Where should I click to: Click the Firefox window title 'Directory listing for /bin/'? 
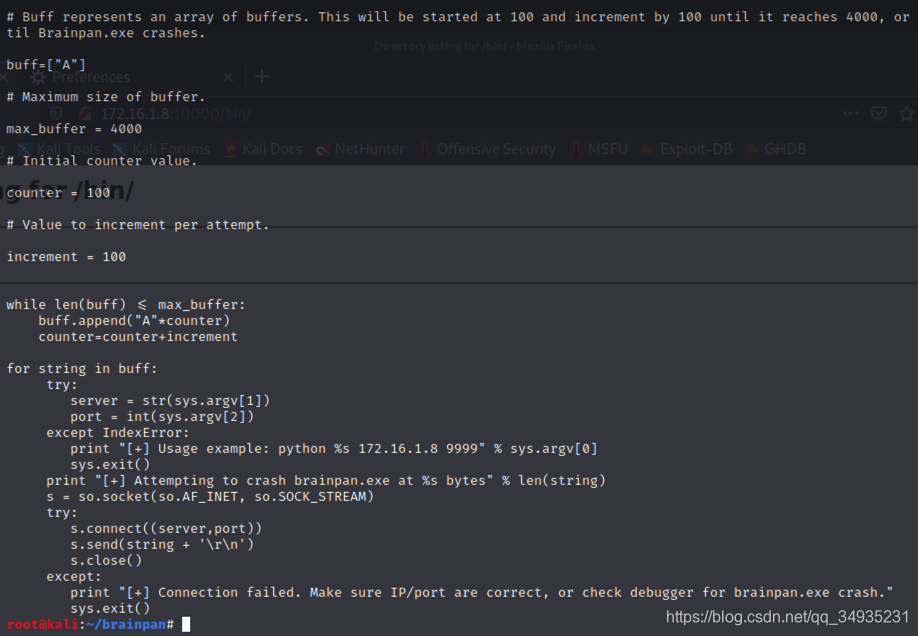click(484, 46)
